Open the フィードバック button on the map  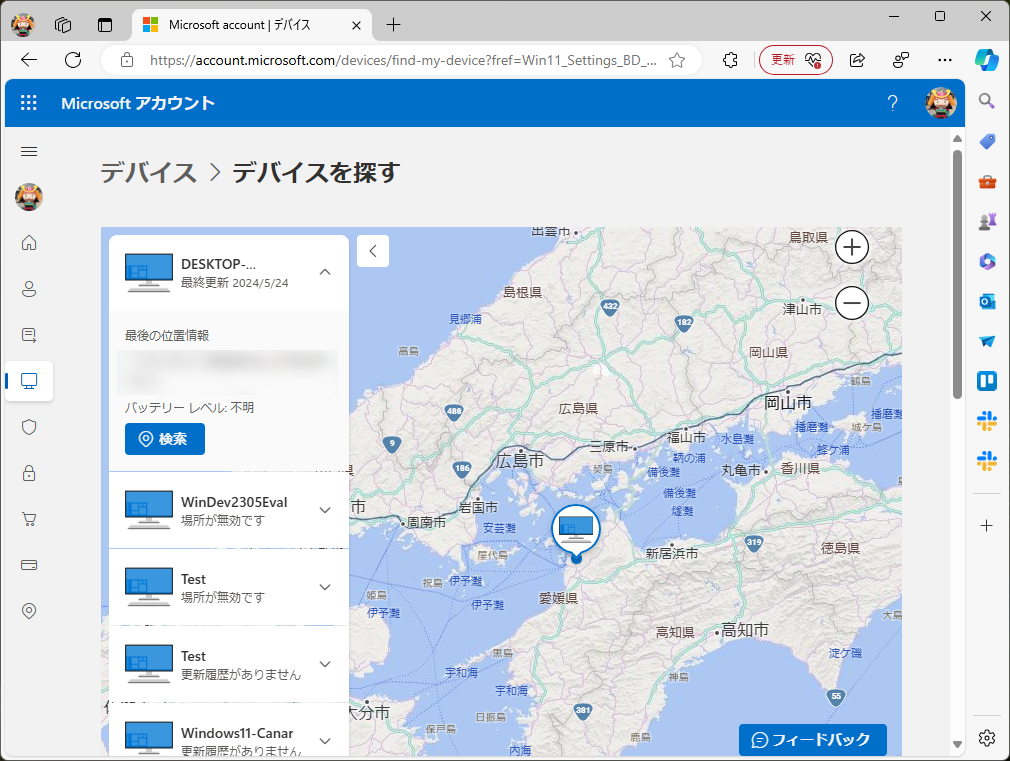tap(812, 740)
